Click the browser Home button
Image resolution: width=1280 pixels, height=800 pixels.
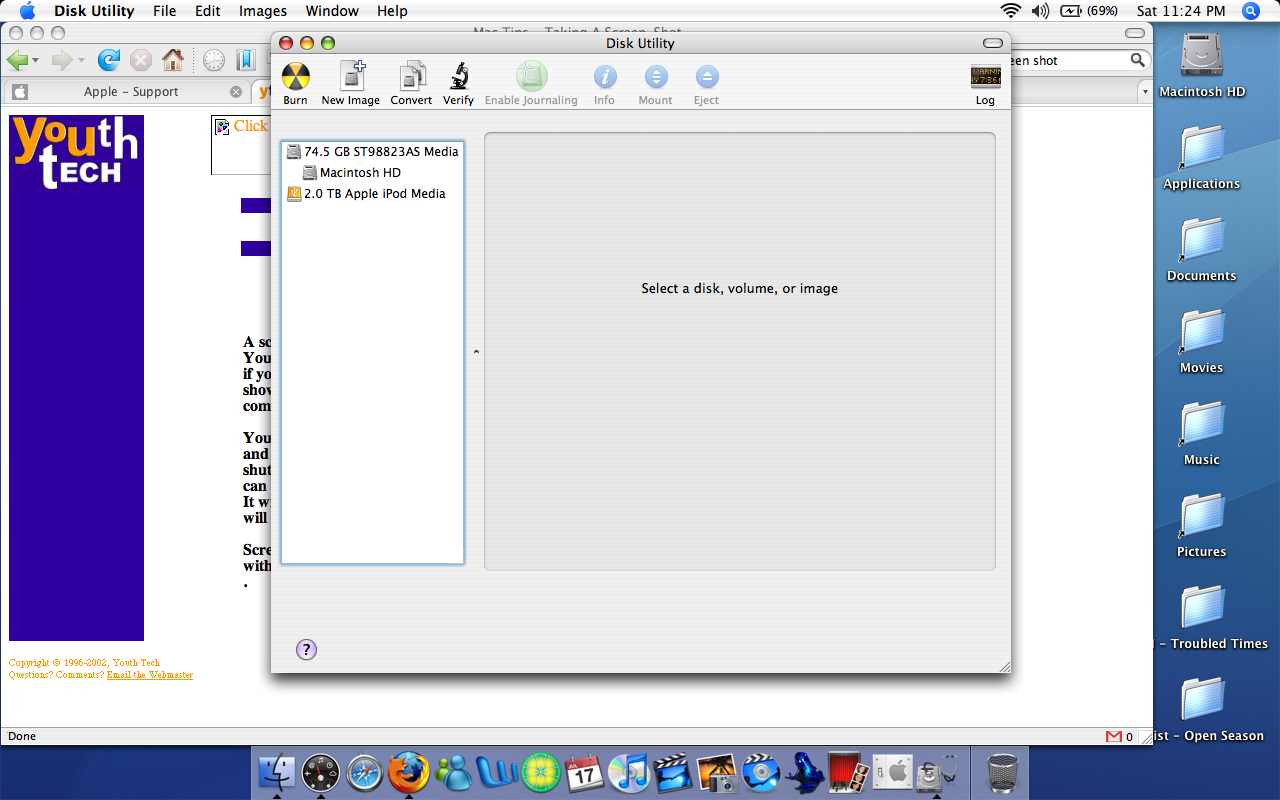pos(173,60)
